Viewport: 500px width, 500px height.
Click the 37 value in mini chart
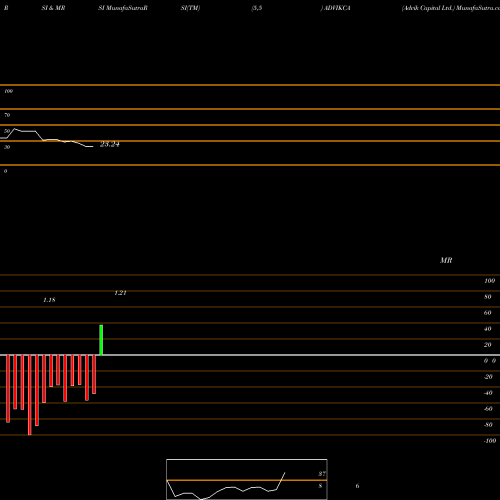click(322, 474)
